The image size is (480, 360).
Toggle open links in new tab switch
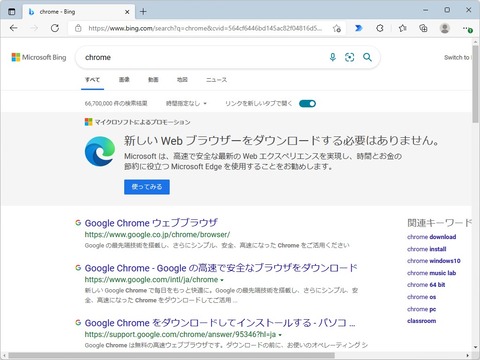coord(307,104)
